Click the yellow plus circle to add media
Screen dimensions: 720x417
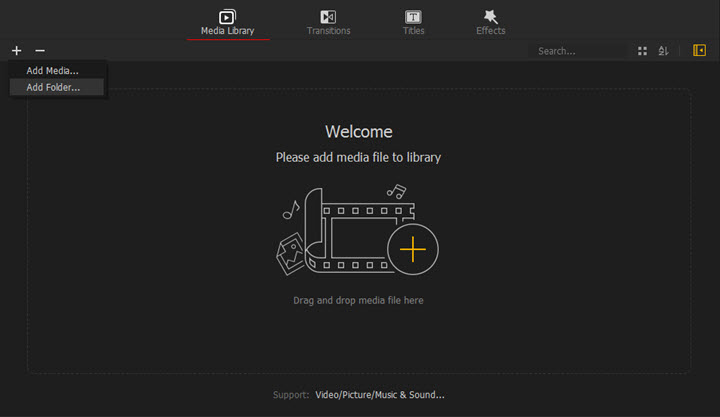[413, 249]
